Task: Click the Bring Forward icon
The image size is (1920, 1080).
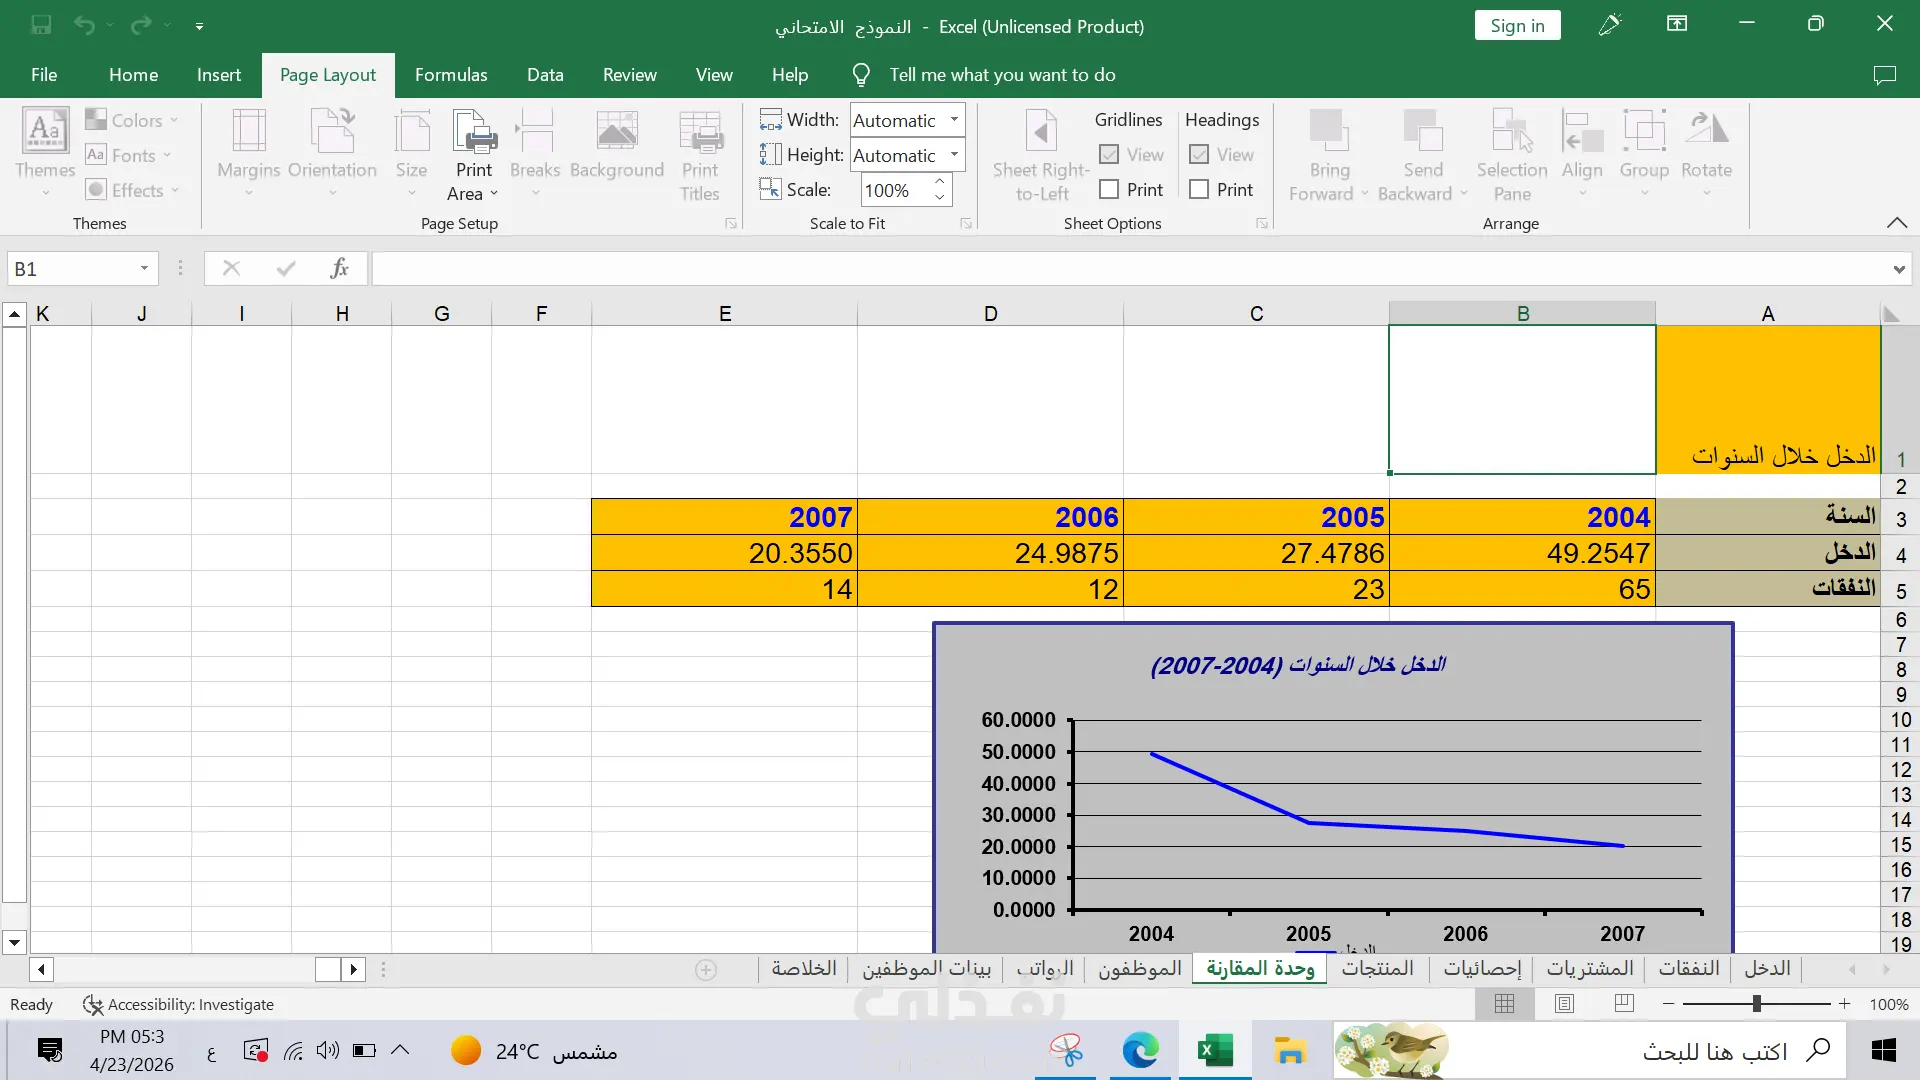Action: coord(1329,132)
